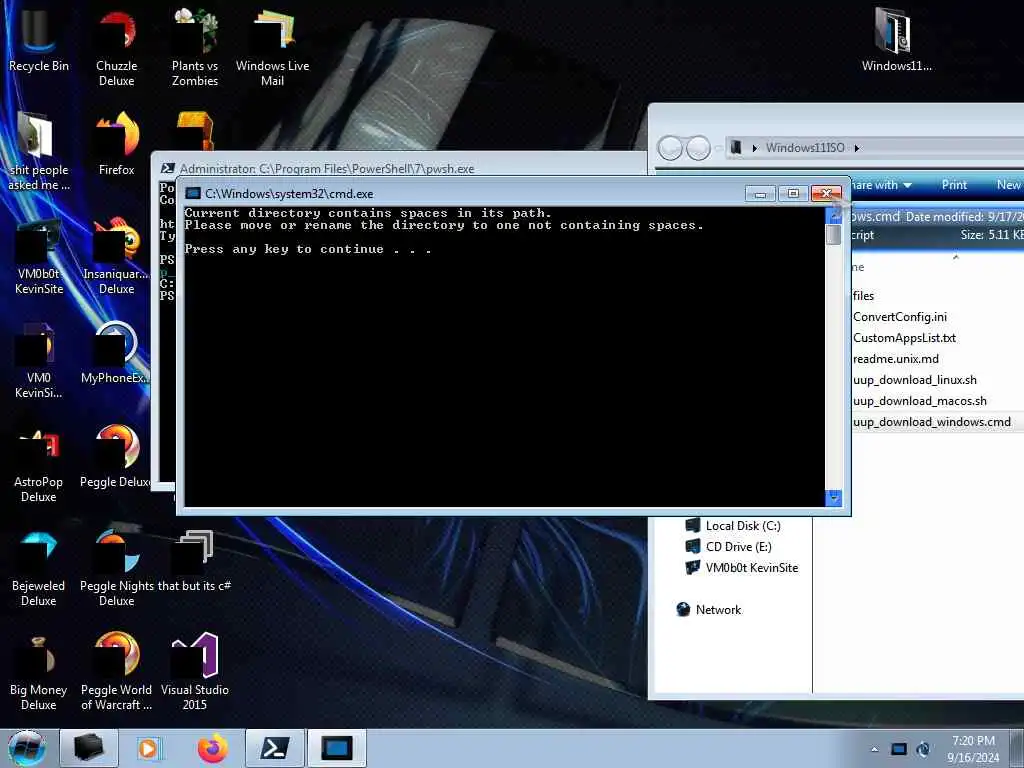This screenshot has width=1024, height=768.
Task: Launch the Firefox desktop shortcut
Action: [116, 144]
